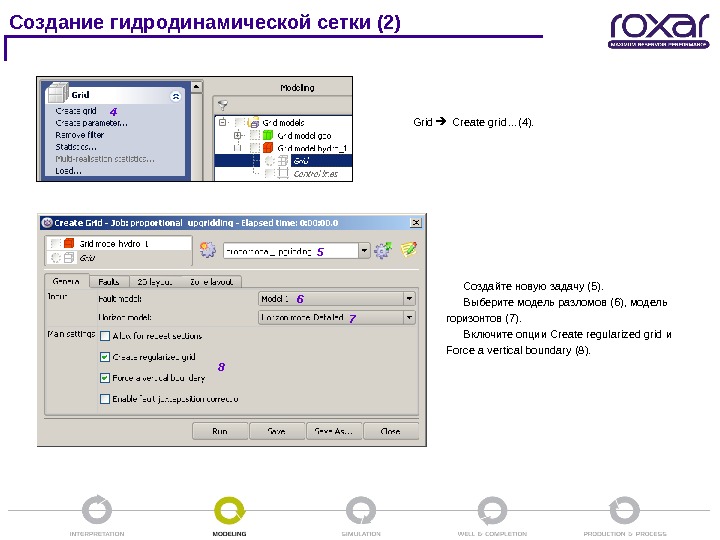Select the highlighted Grid item in the tree
Image resolution: width=720 pixels, height=540 pixels.
301,161
